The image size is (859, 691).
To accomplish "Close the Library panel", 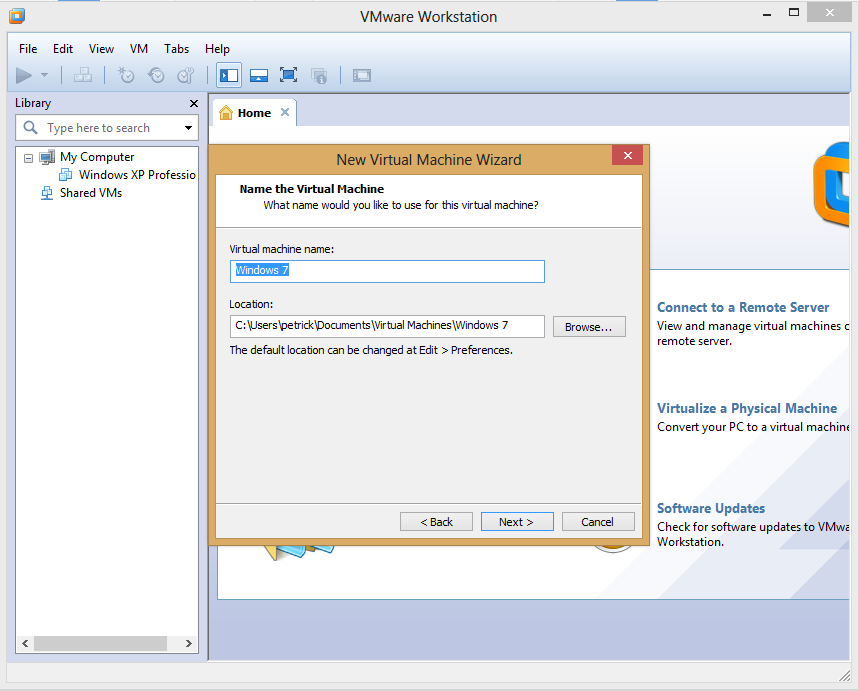I will click(193, 104).
